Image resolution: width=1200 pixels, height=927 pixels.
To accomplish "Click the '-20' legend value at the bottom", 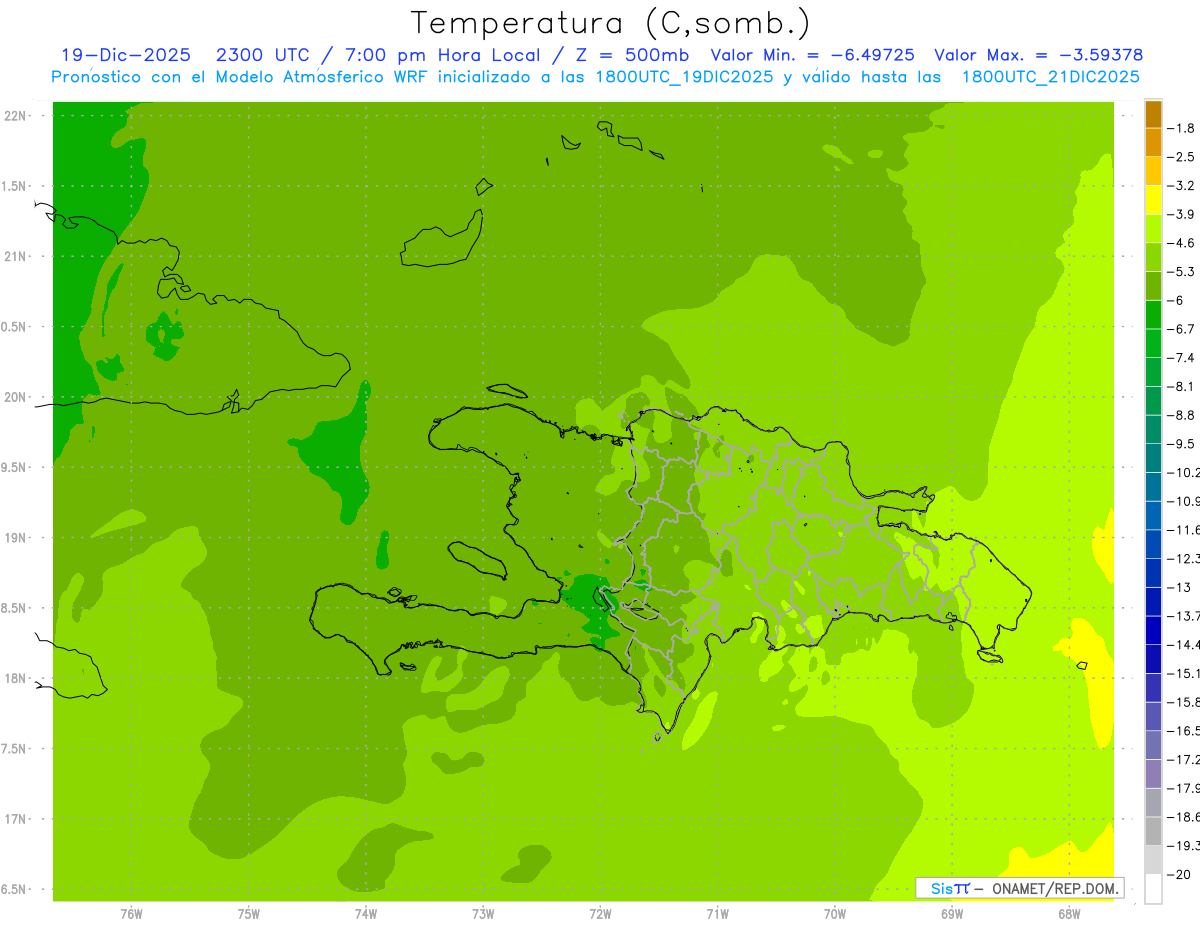I will point(1179,874).
